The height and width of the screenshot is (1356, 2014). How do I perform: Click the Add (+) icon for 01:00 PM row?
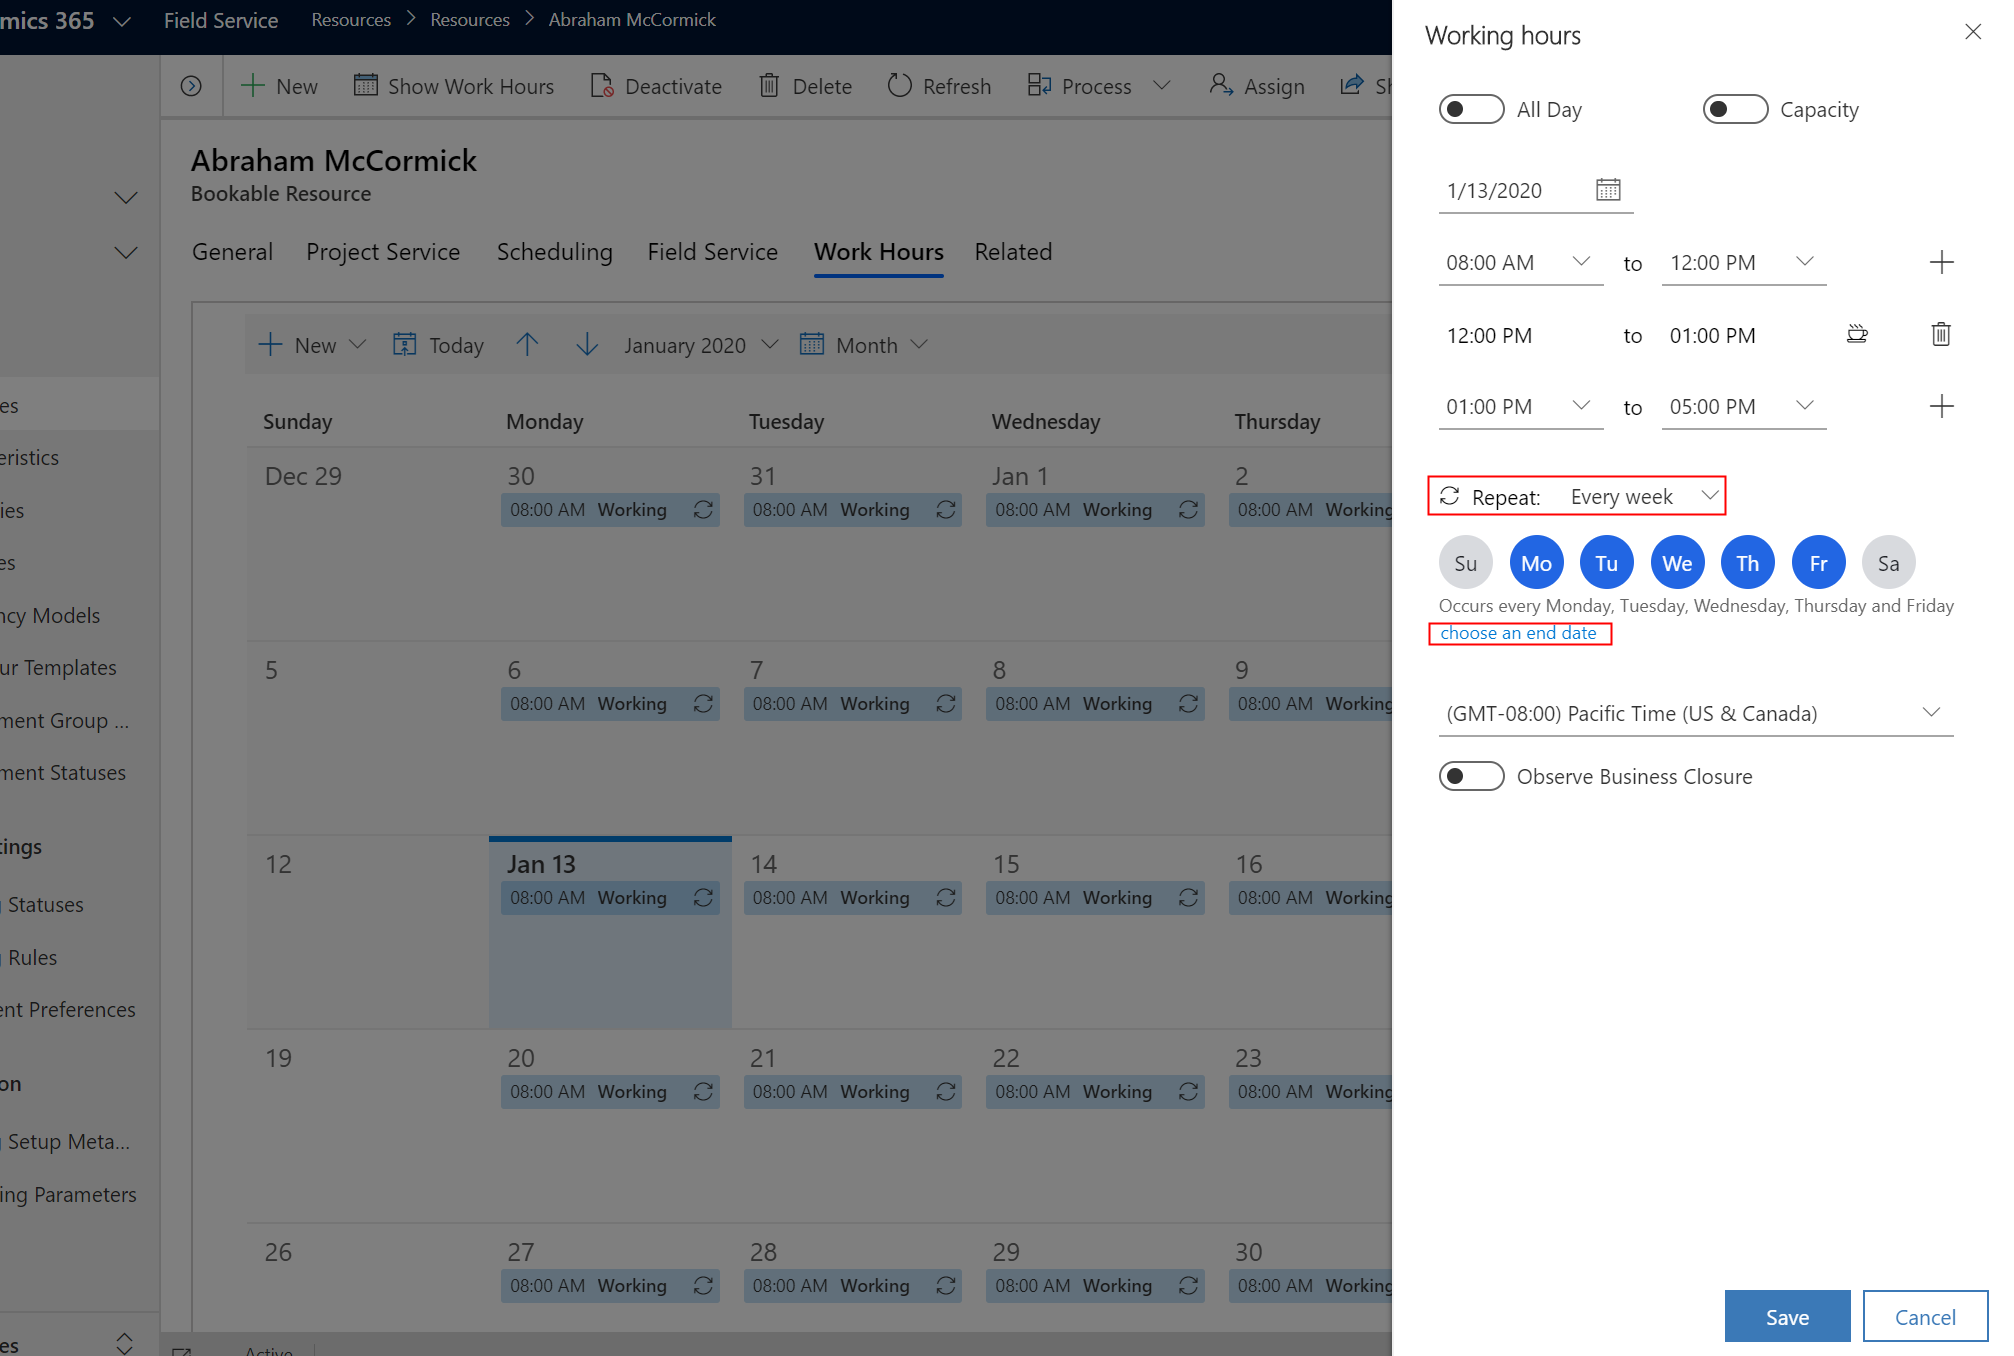tap(1941, 404)
